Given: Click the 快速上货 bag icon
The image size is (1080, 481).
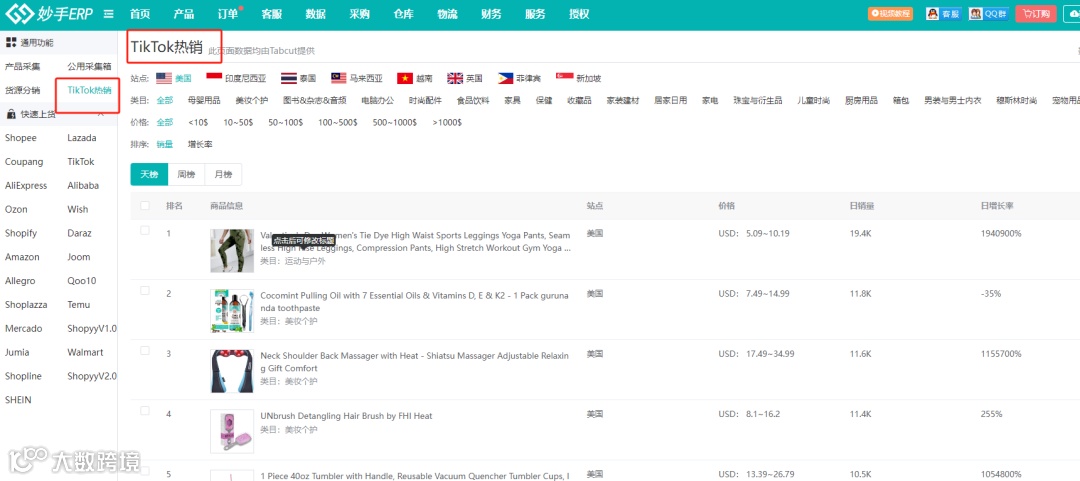Looking at the screenshot, I should pos(10,114).
